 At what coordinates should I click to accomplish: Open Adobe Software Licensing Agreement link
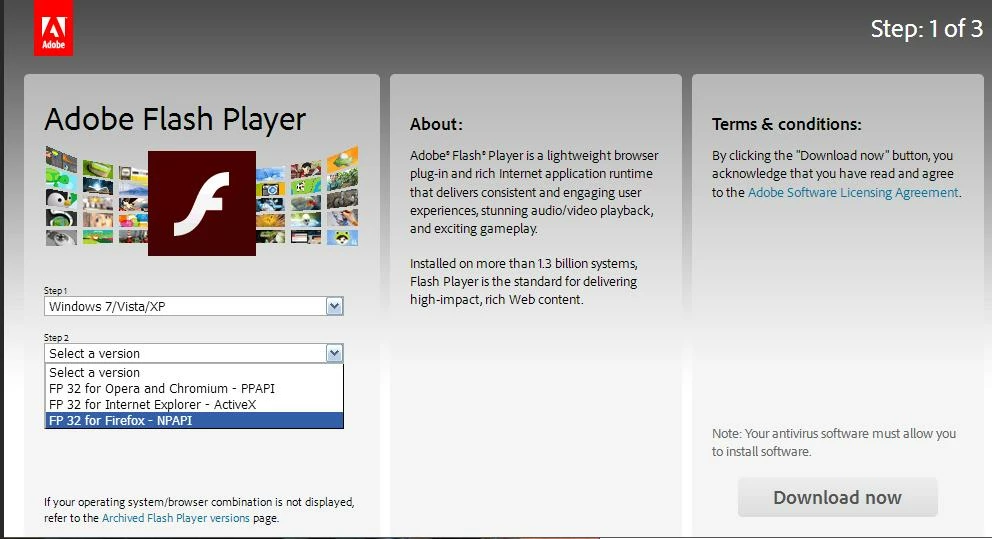click(x=853, y=192)
